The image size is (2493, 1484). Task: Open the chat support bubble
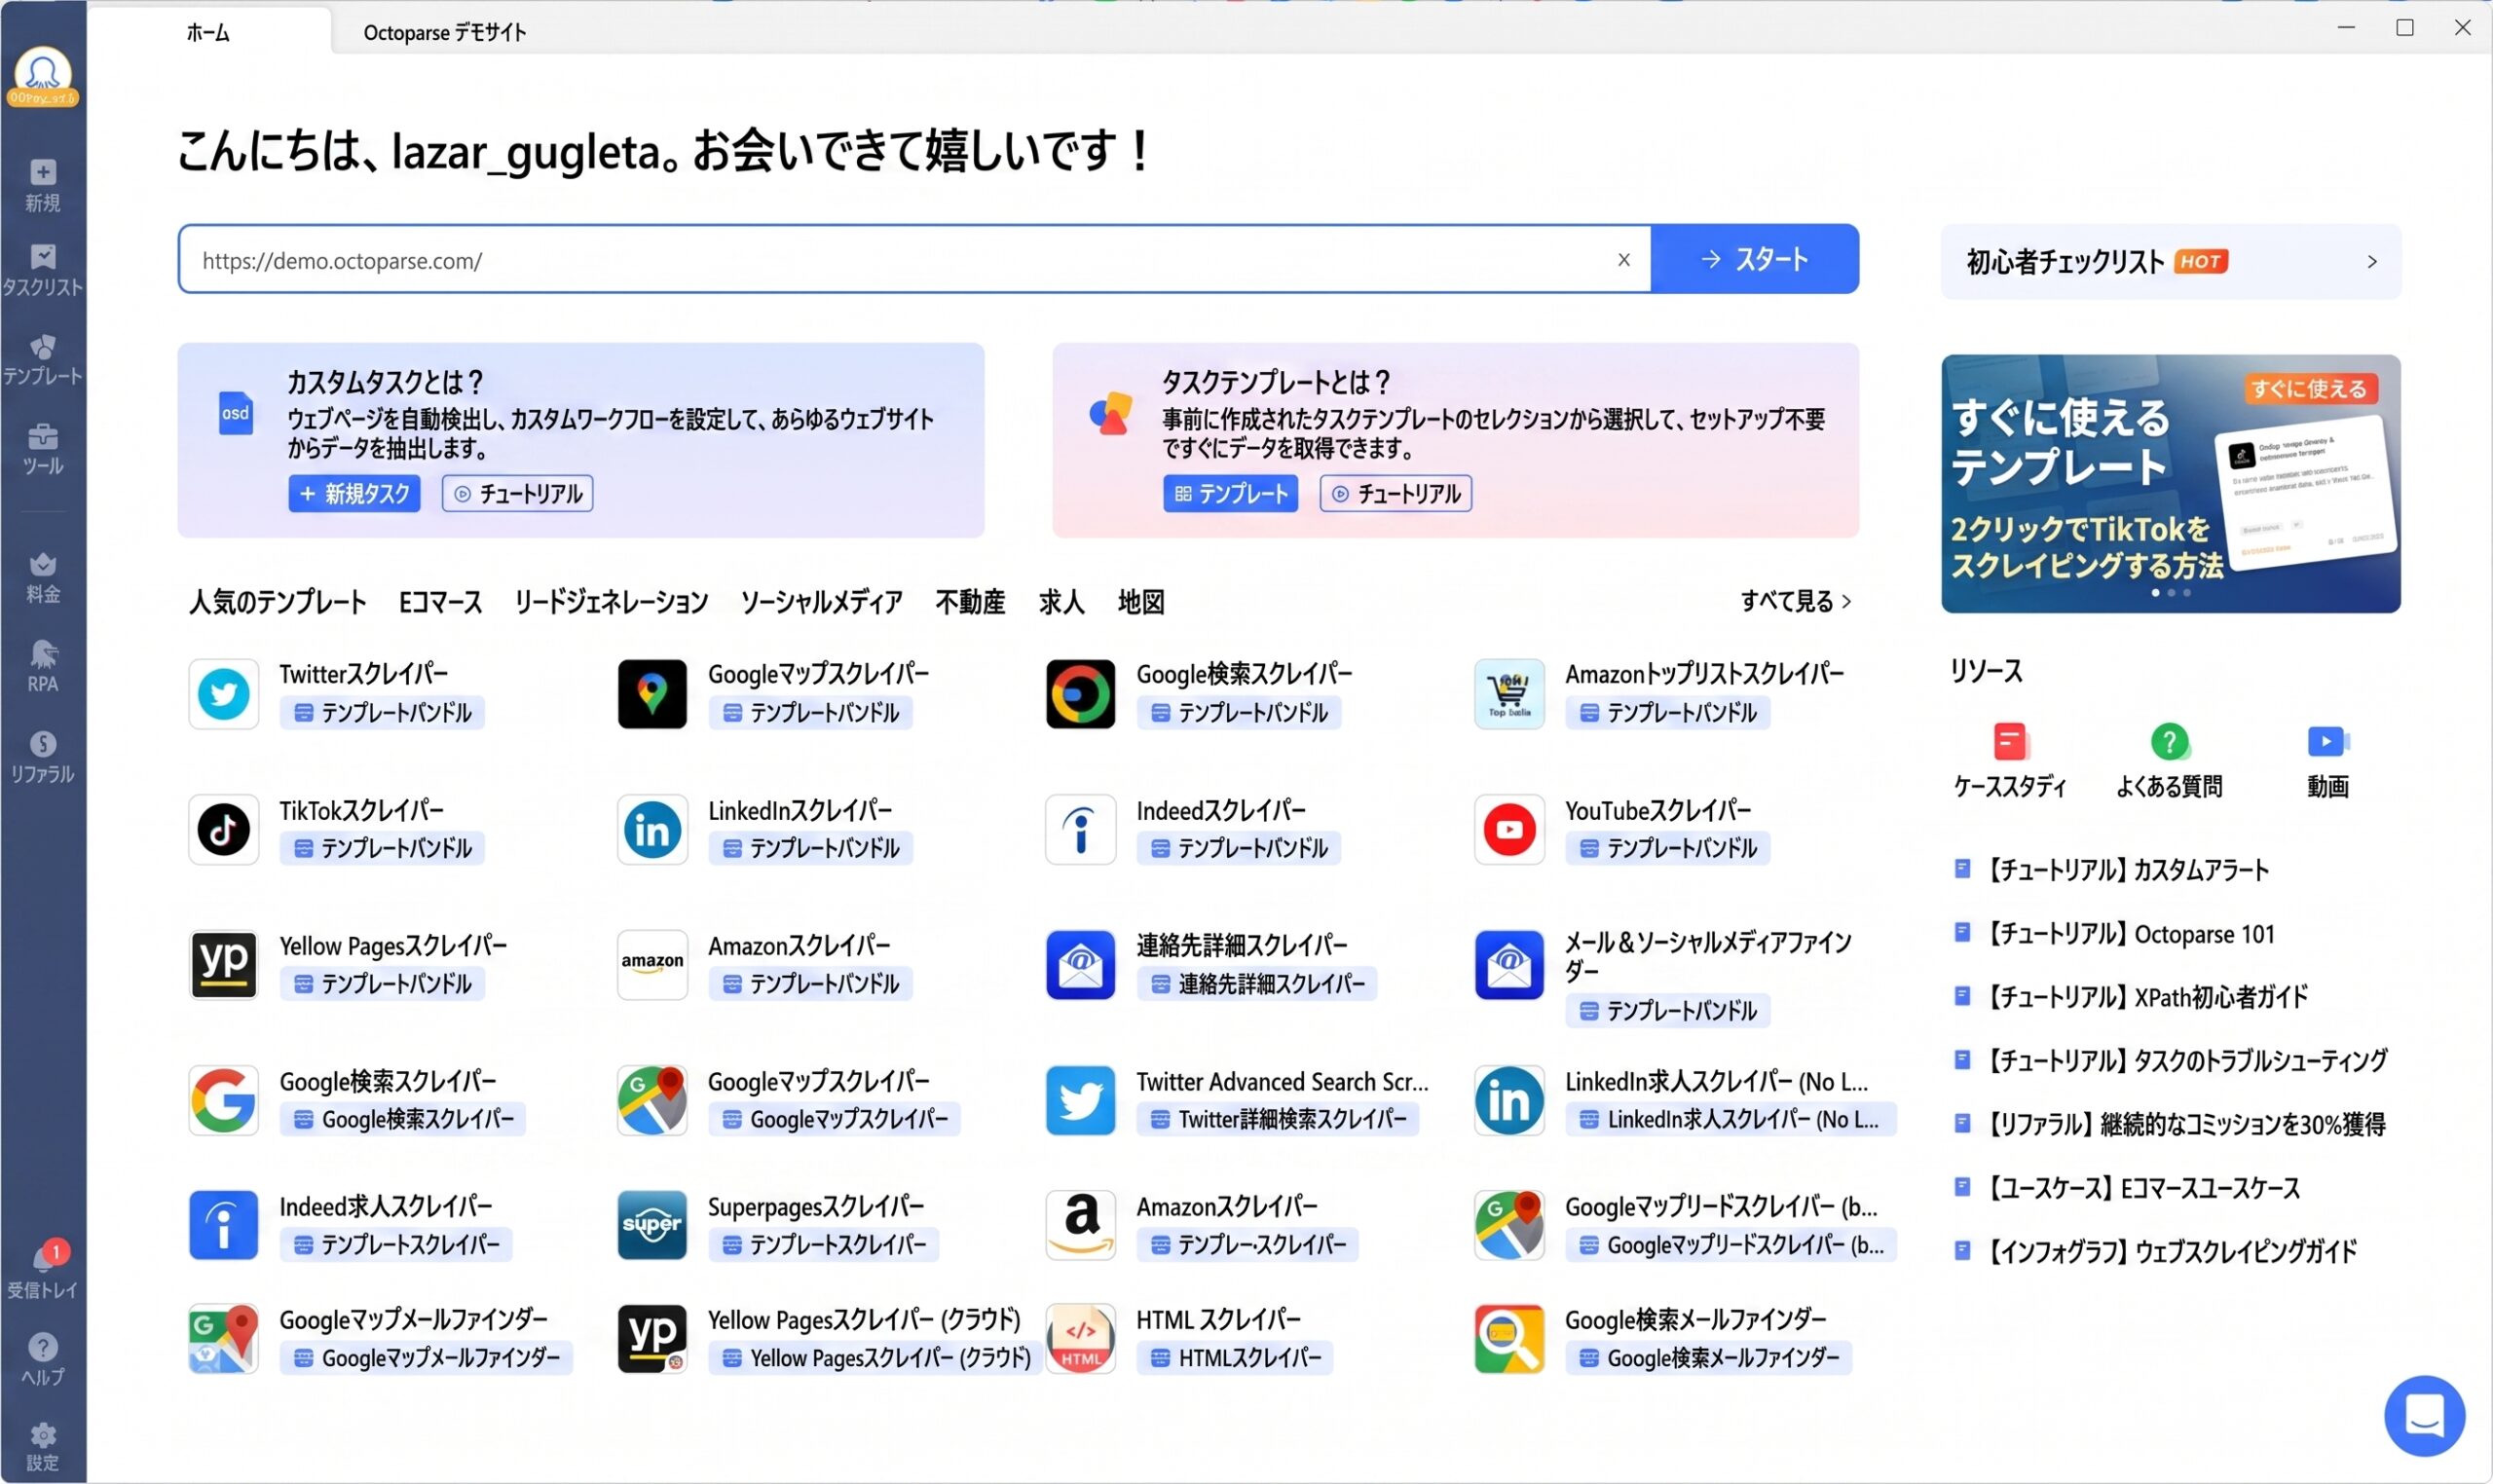(x=2424, y=1415)
